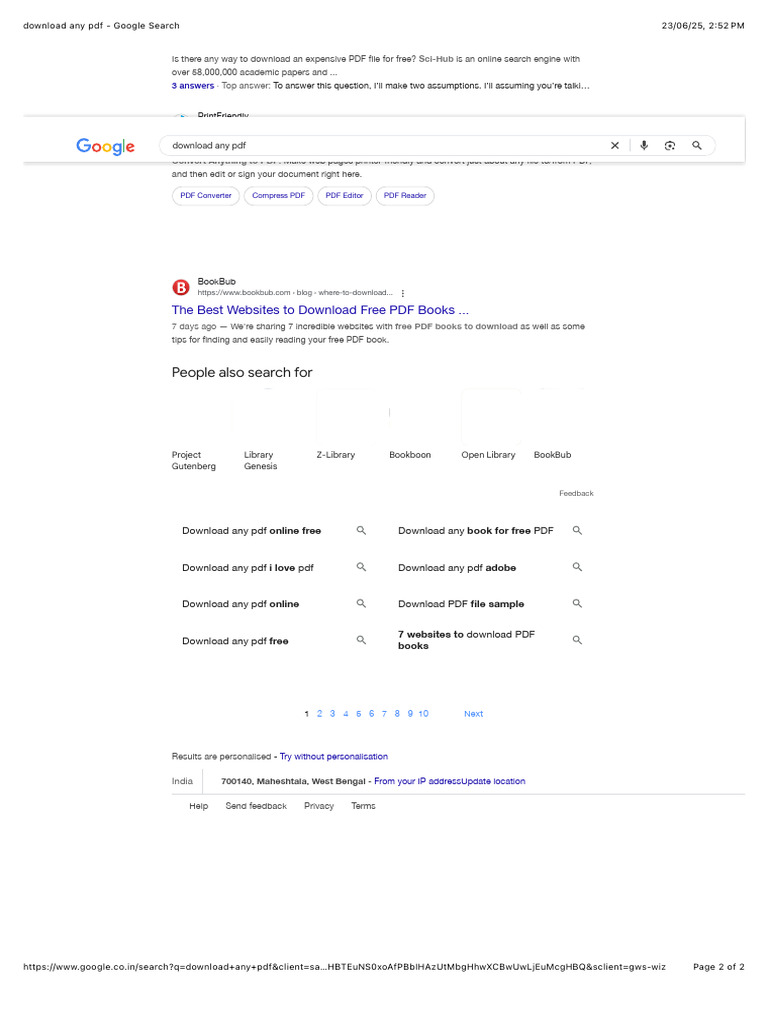
Task: Start voice search with microphone icon
Action: (x=644, y=146)
